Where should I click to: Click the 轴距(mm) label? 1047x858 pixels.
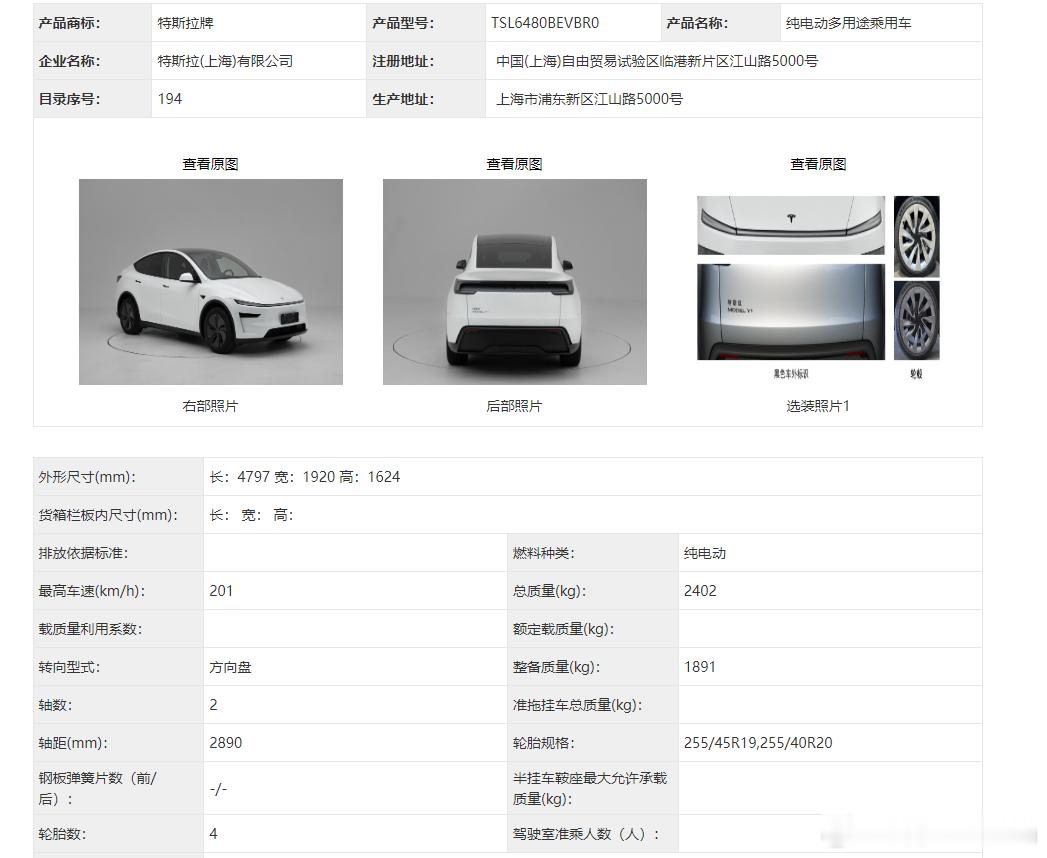[73, 742]
